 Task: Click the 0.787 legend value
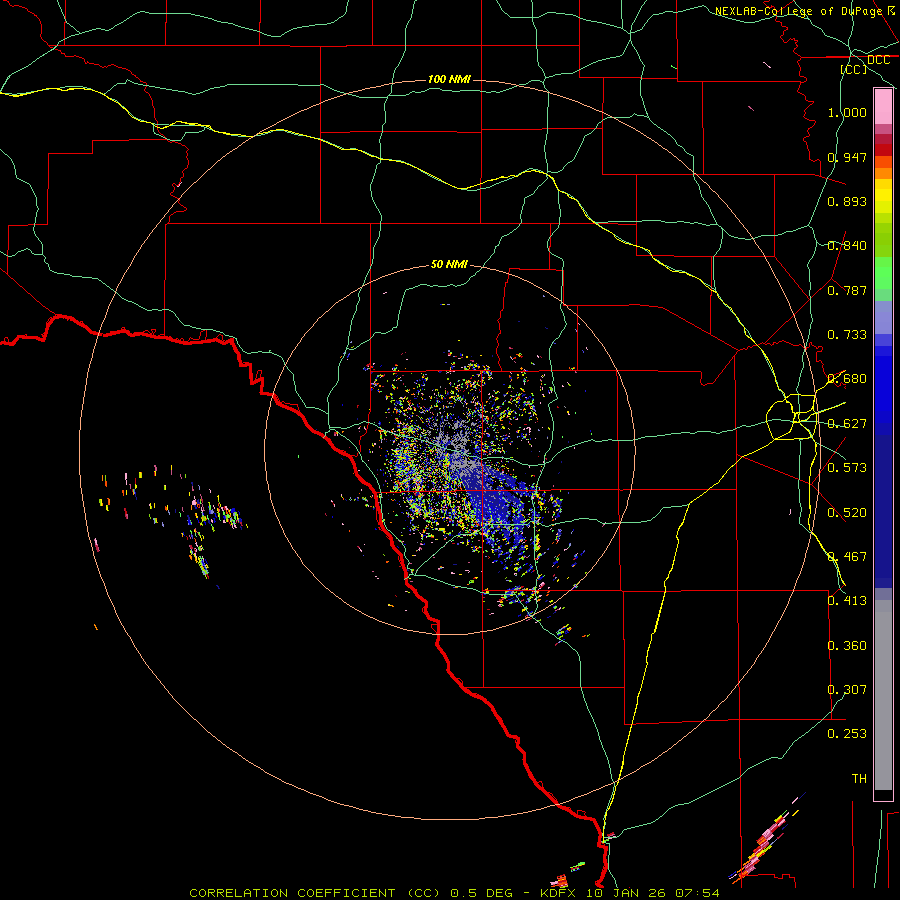tap(847, 290)
